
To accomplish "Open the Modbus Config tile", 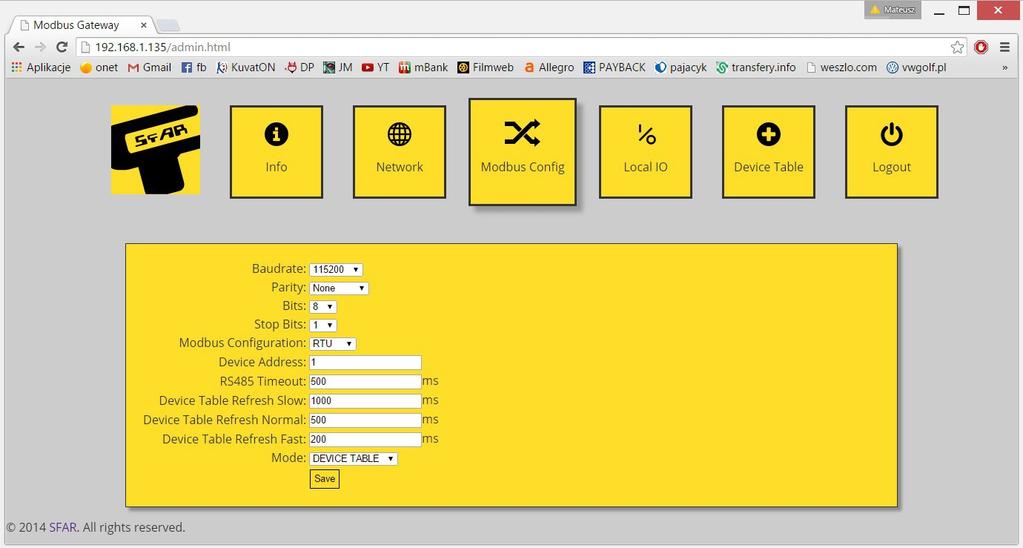I will tap(522, 152).
